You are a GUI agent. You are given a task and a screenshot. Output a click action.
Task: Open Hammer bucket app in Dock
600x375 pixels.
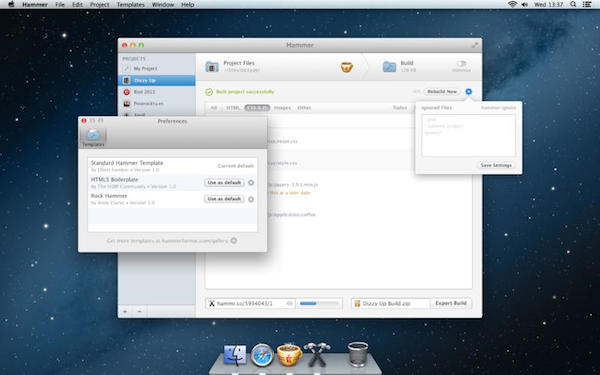click(x=290, y=354)
